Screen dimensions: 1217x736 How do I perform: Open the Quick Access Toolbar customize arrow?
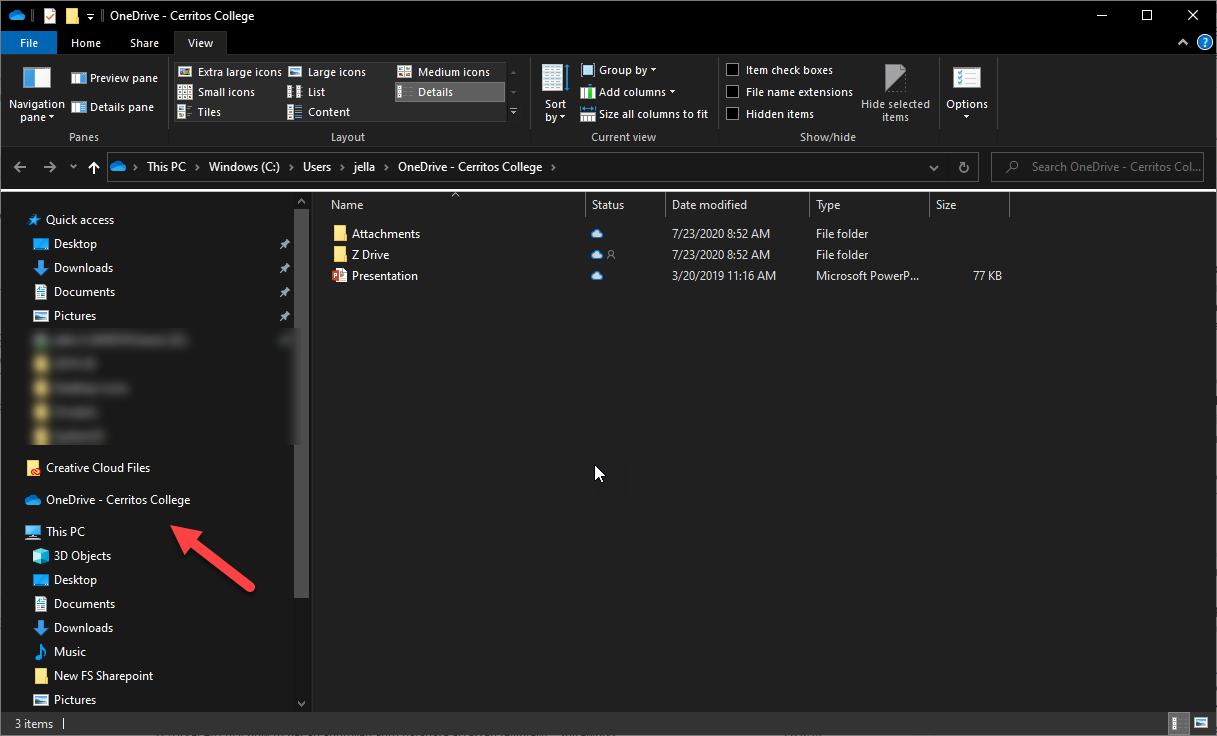(90, 16)
